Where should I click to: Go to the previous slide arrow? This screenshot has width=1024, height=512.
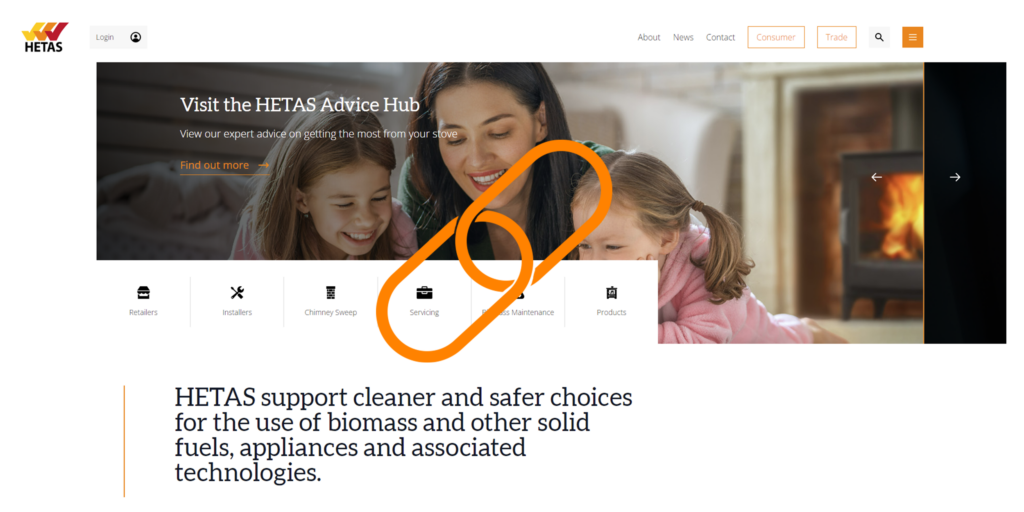pos(876,177)
